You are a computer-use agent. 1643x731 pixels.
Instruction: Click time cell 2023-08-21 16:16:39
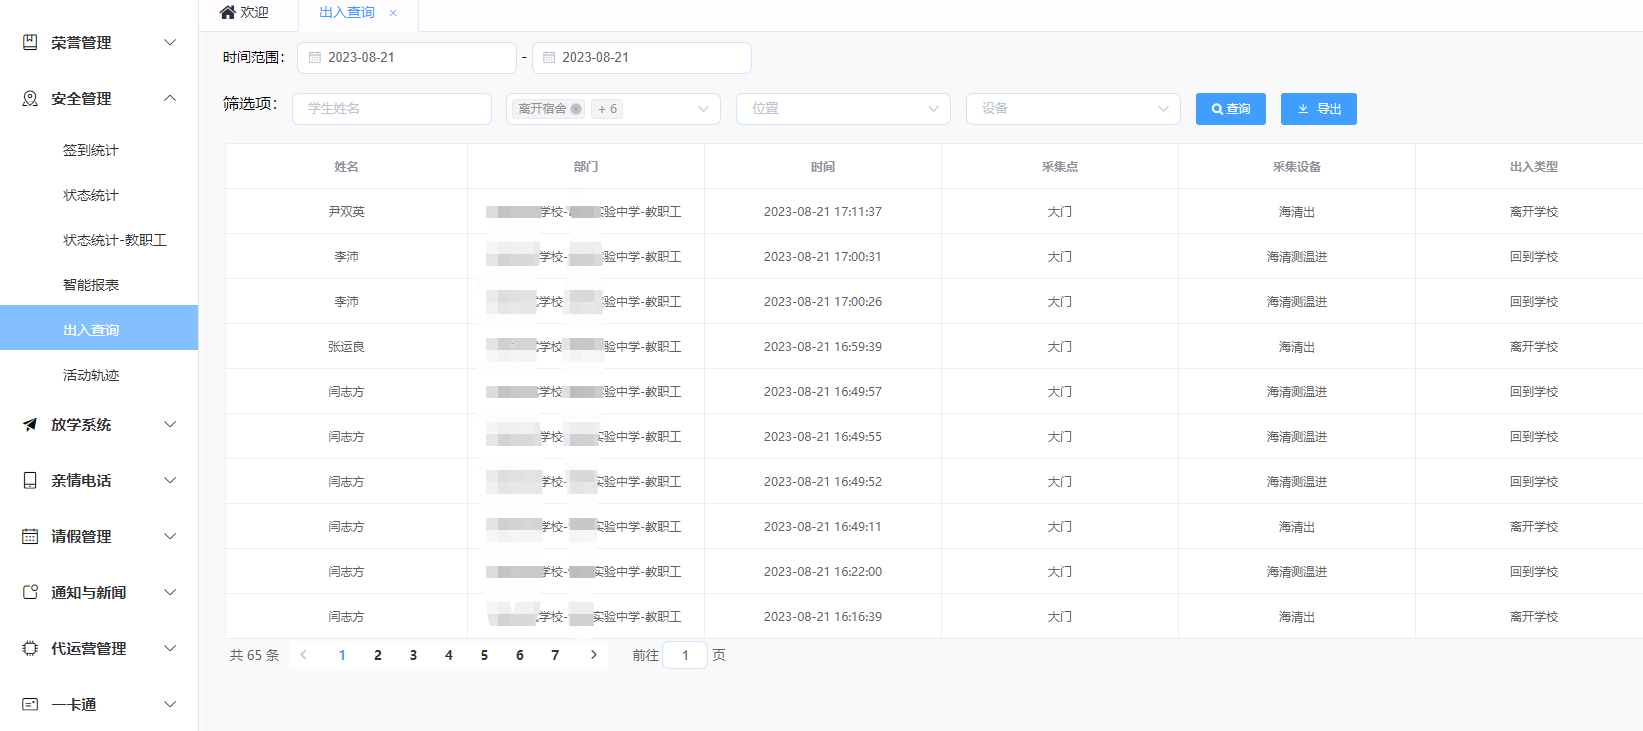(x=823, y=617)
